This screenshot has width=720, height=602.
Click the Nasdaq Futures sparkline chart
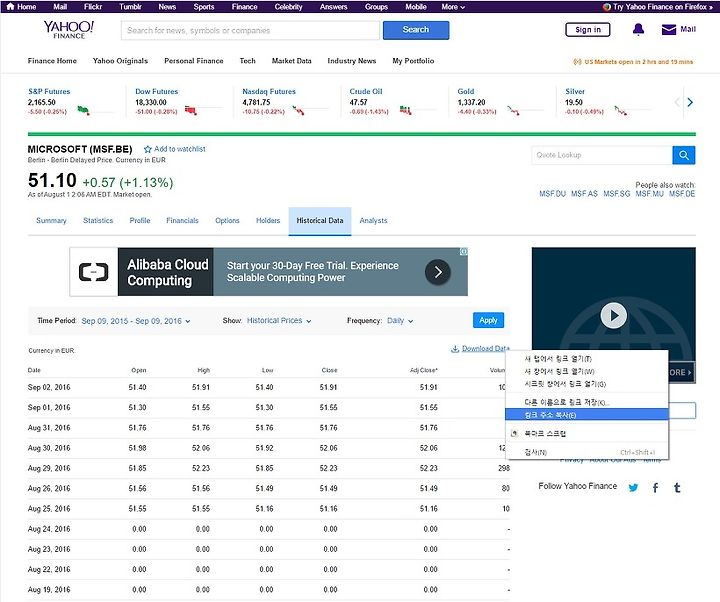(x=310, y=110)
